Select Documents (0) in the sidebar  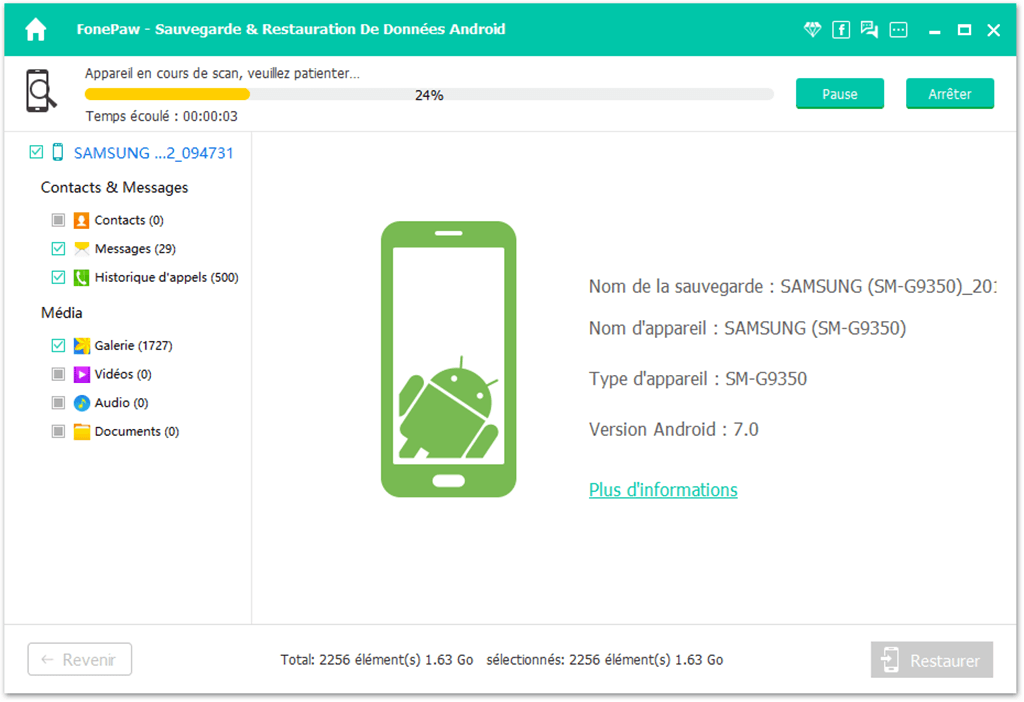coord(136,432)
